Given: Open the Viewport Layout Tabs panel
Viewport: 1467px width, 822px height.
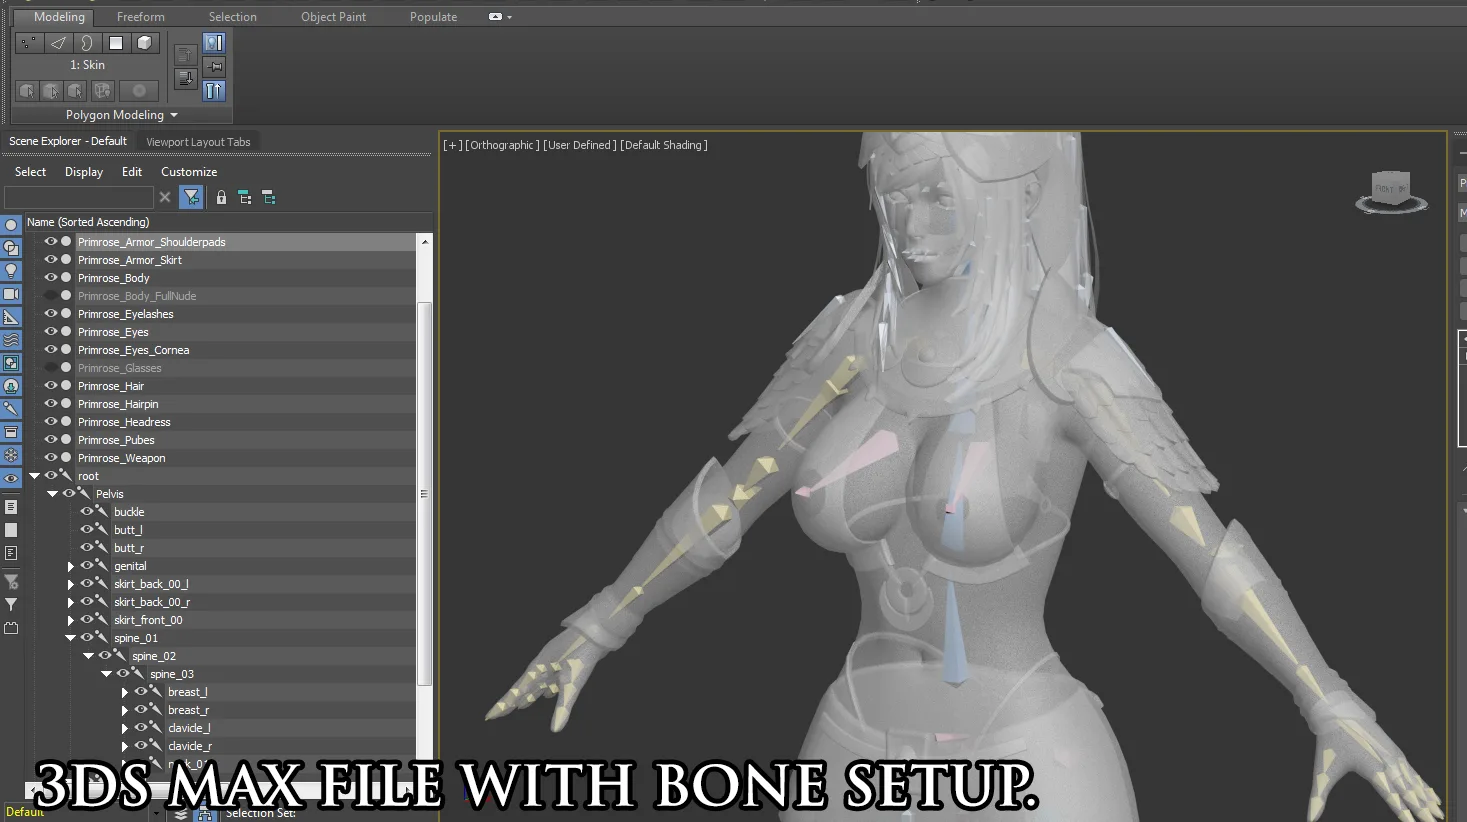Looking at the screenshot, I should click(x=198, y=142).
